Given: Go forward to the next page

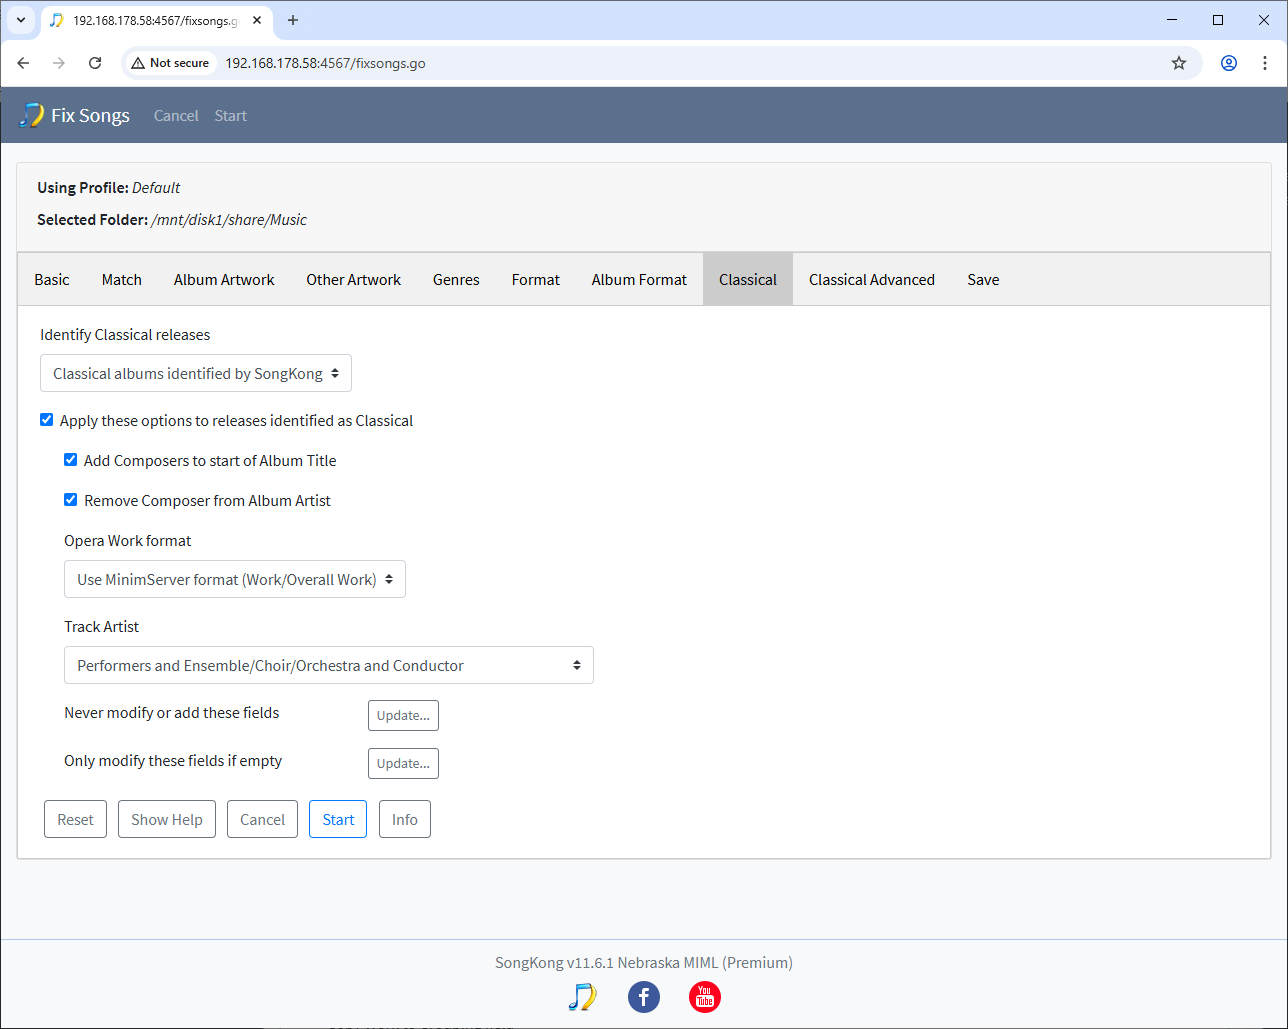Looking at the screenshot, I should [59, 63].
